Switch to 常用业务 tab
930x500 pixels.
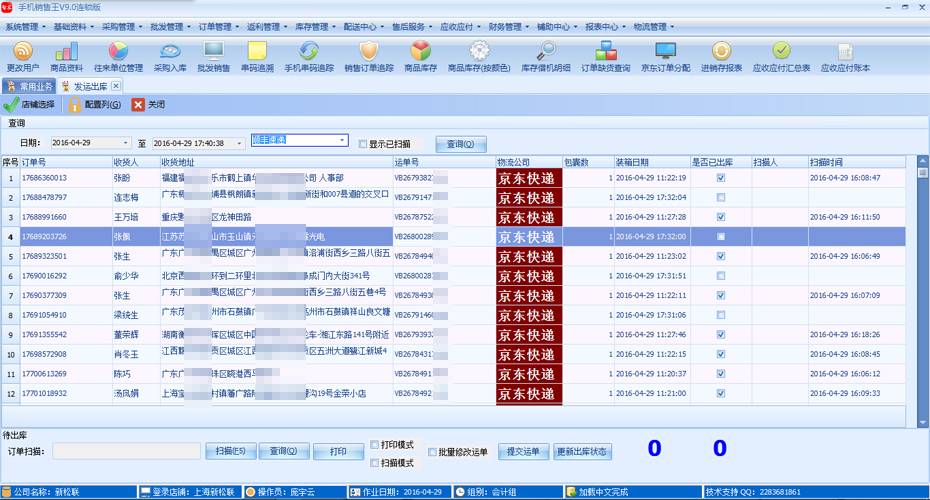pos(30,87)
